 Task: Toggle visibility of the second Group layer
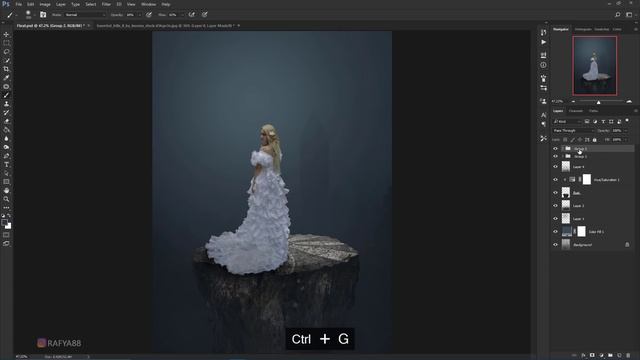click(555, 156)
